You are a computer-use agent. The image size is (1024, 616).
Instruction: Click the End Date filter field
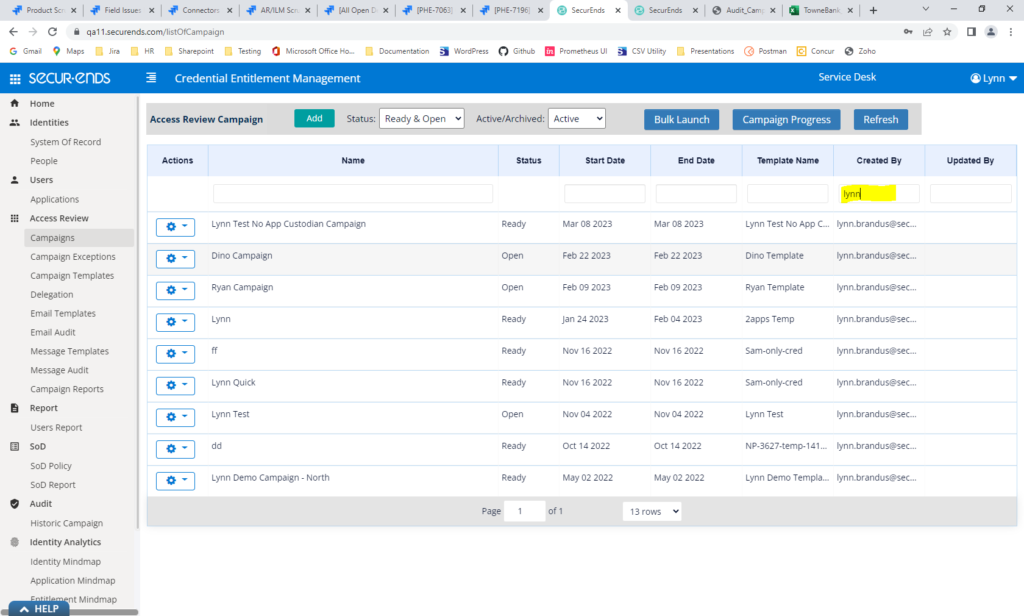tap(696, 193)
